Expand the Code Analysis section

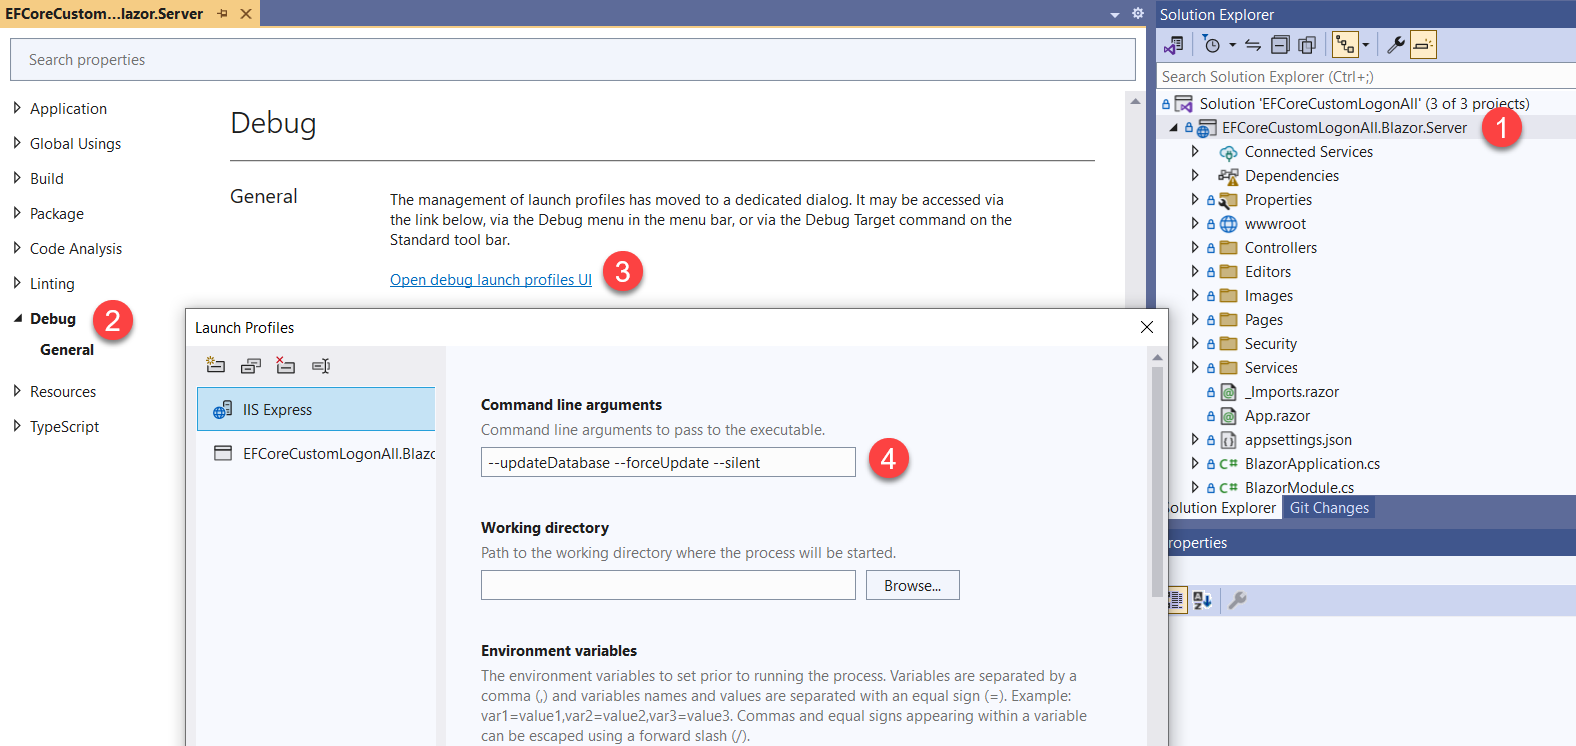(x=17, y=248)
